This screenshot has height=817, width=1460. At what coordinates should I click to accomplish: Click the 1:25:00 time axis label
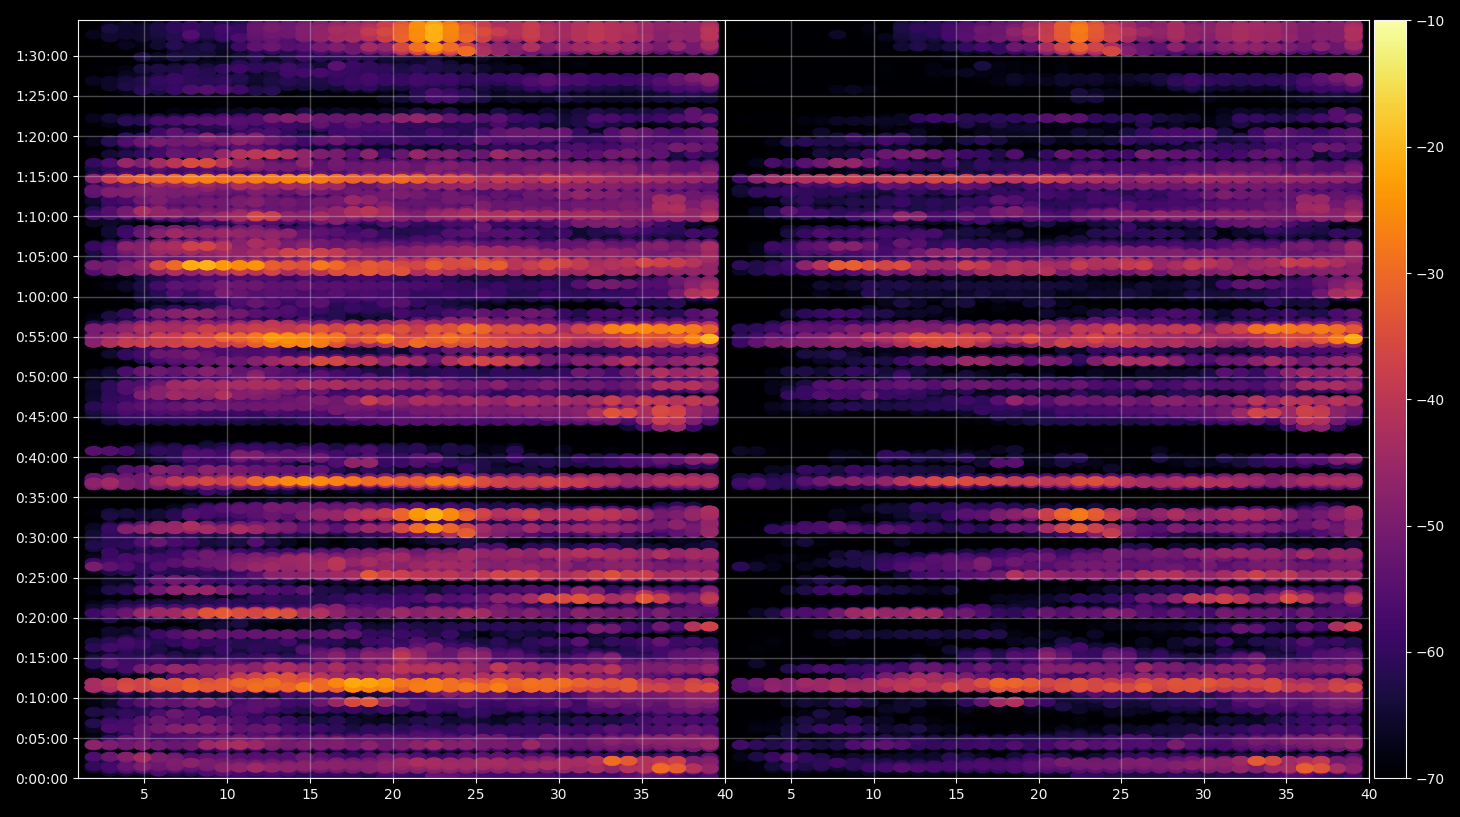[42, 96]
